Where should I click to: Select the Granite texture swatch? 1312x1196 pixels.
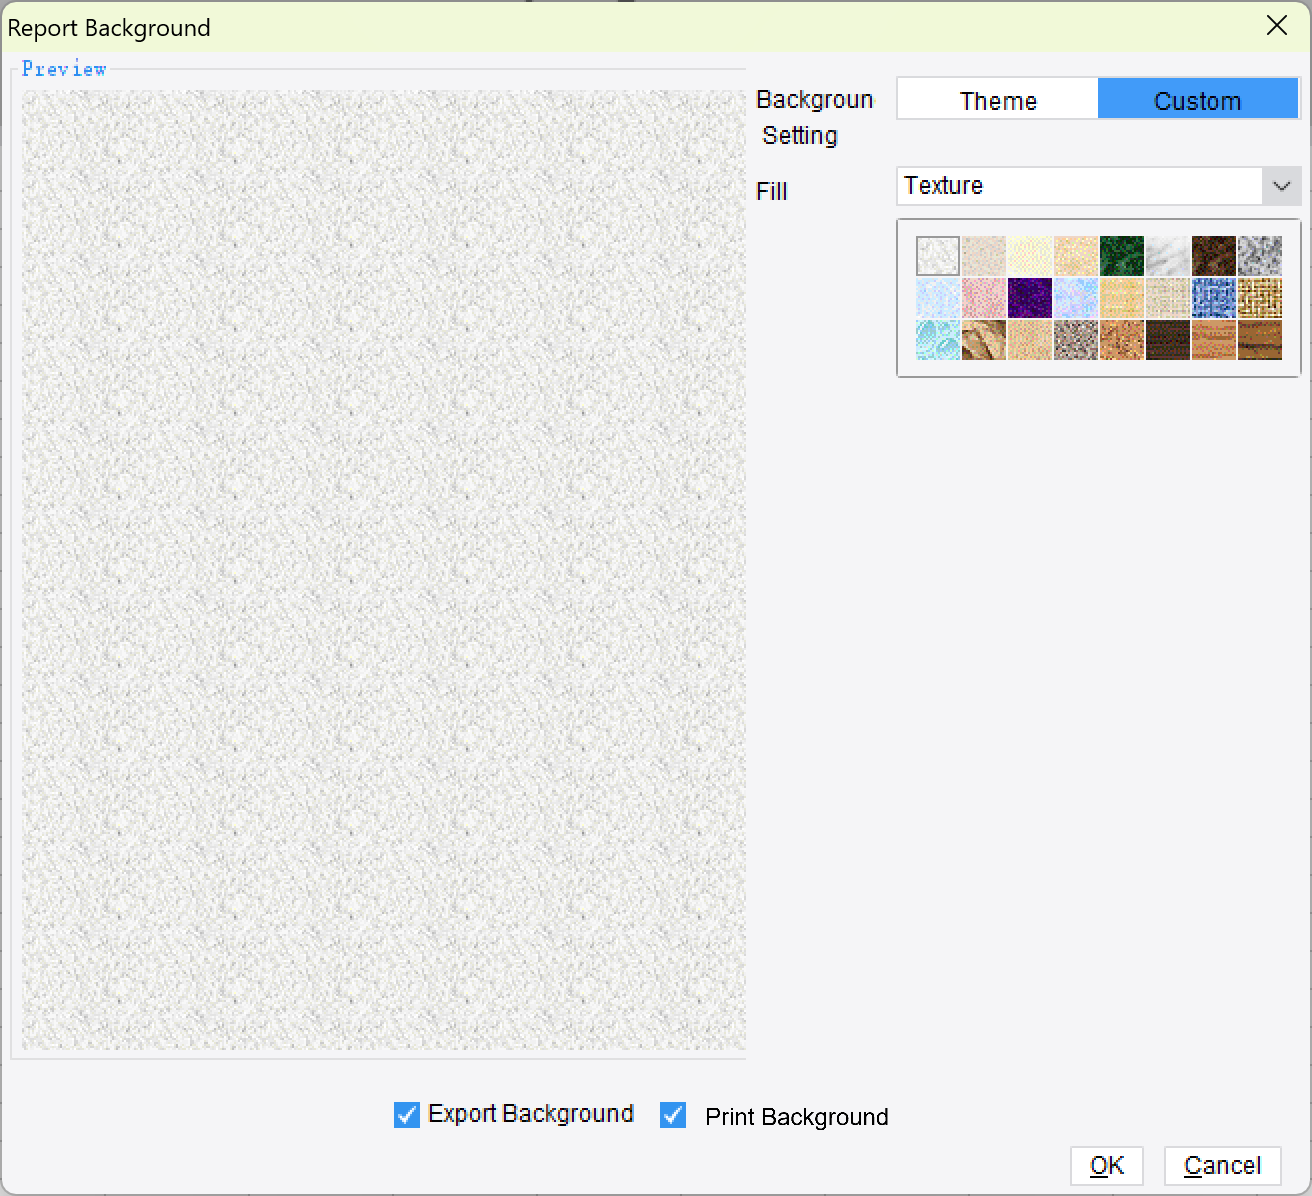tap(1260, 255)
